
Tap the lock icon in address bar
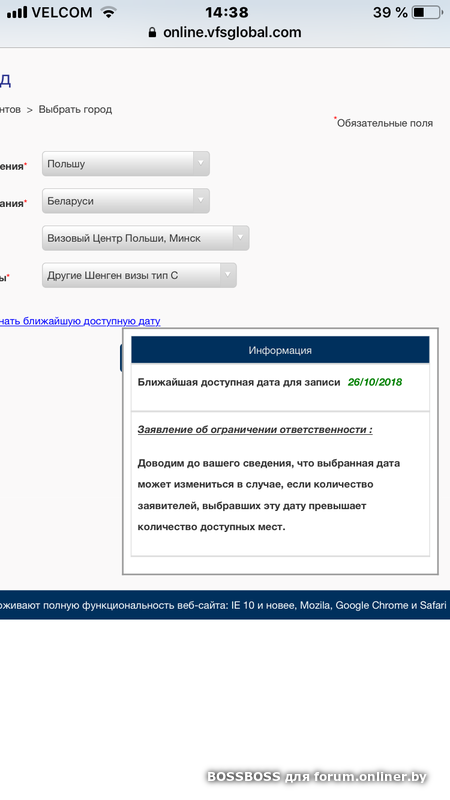tap(152, 32)
